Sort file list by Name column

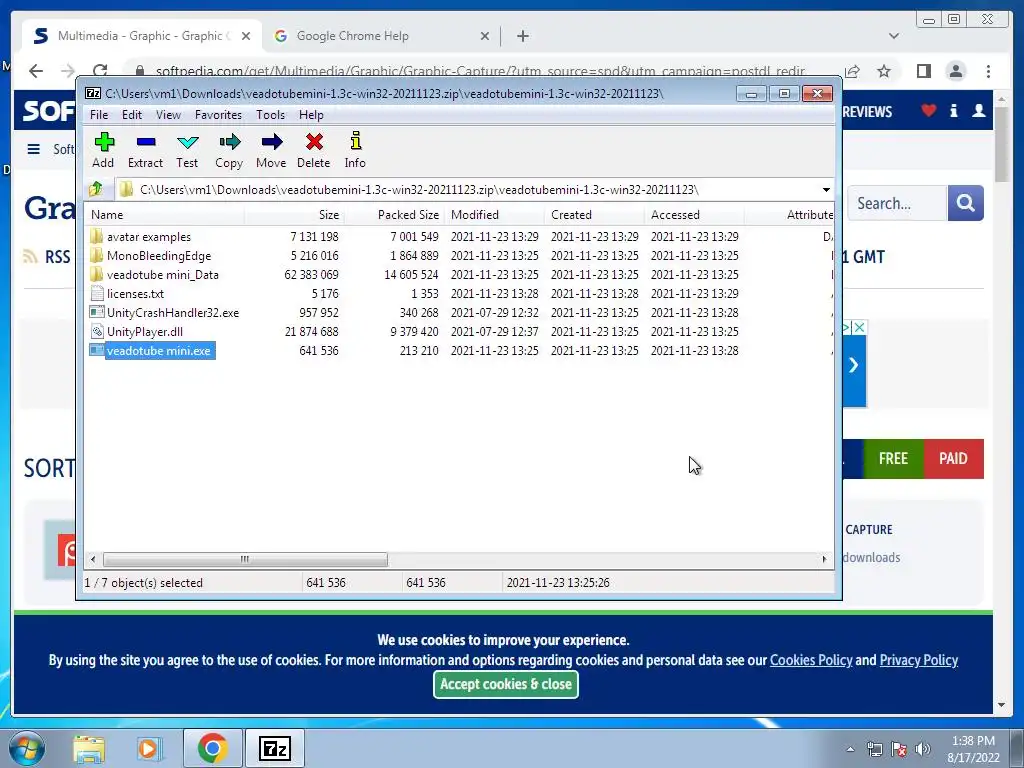165,215
